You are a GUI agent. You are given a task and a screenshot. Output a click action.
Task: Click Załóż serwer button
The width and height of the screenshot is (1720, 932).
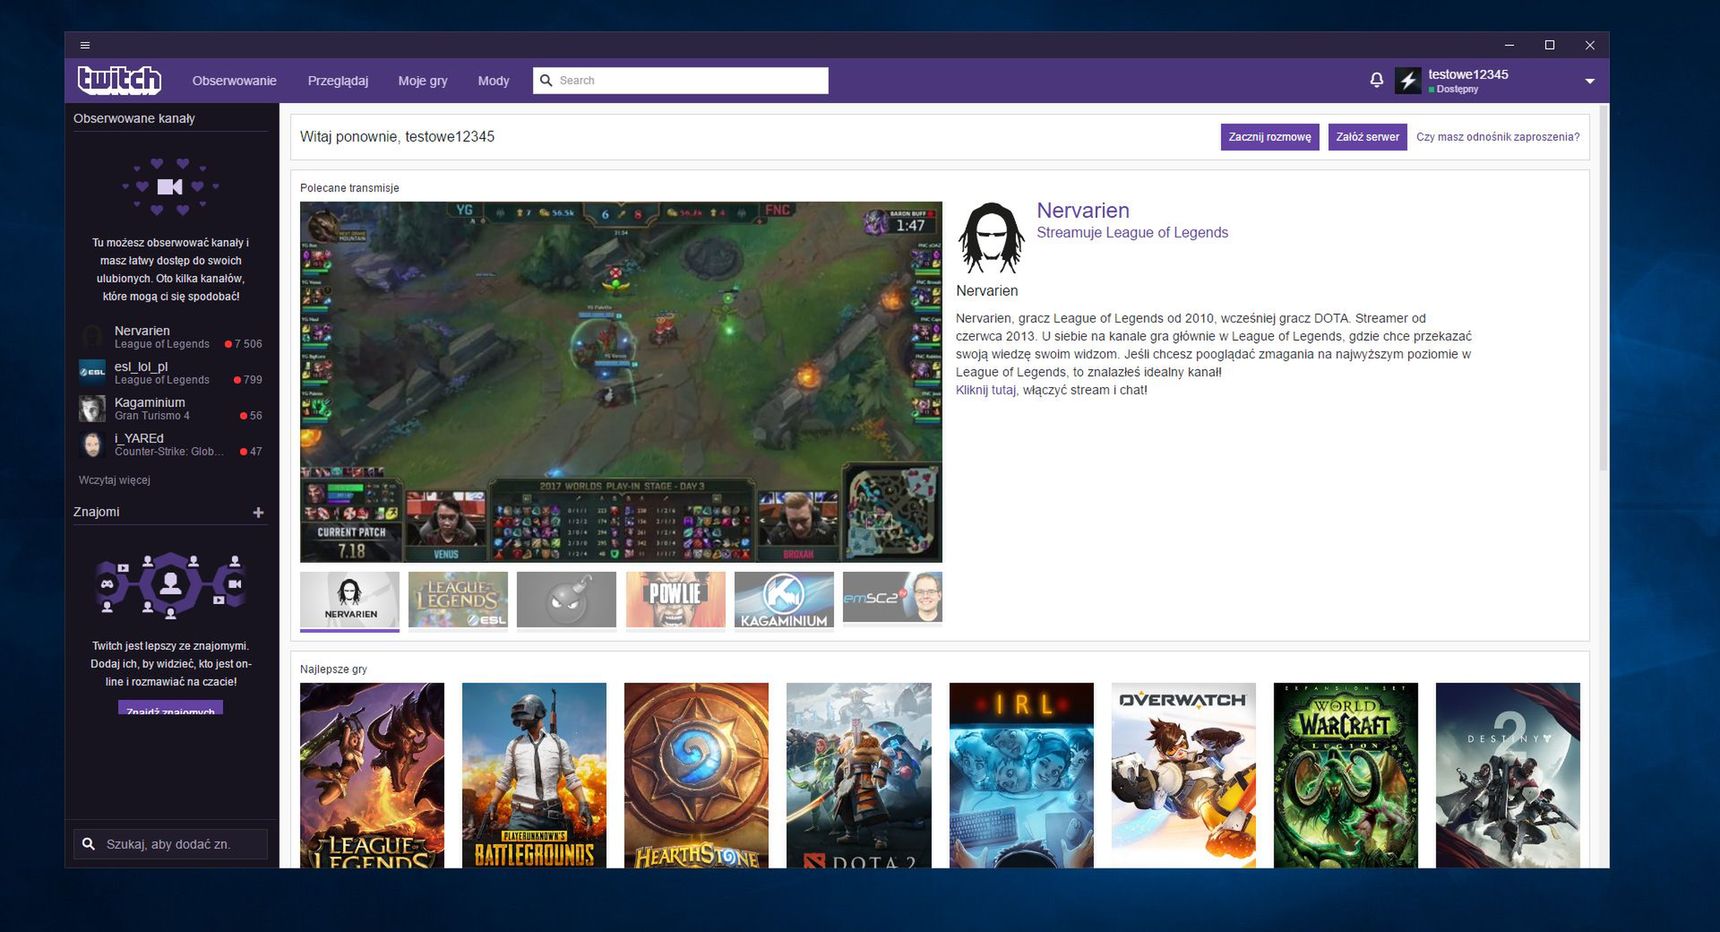coord(1367,137)
